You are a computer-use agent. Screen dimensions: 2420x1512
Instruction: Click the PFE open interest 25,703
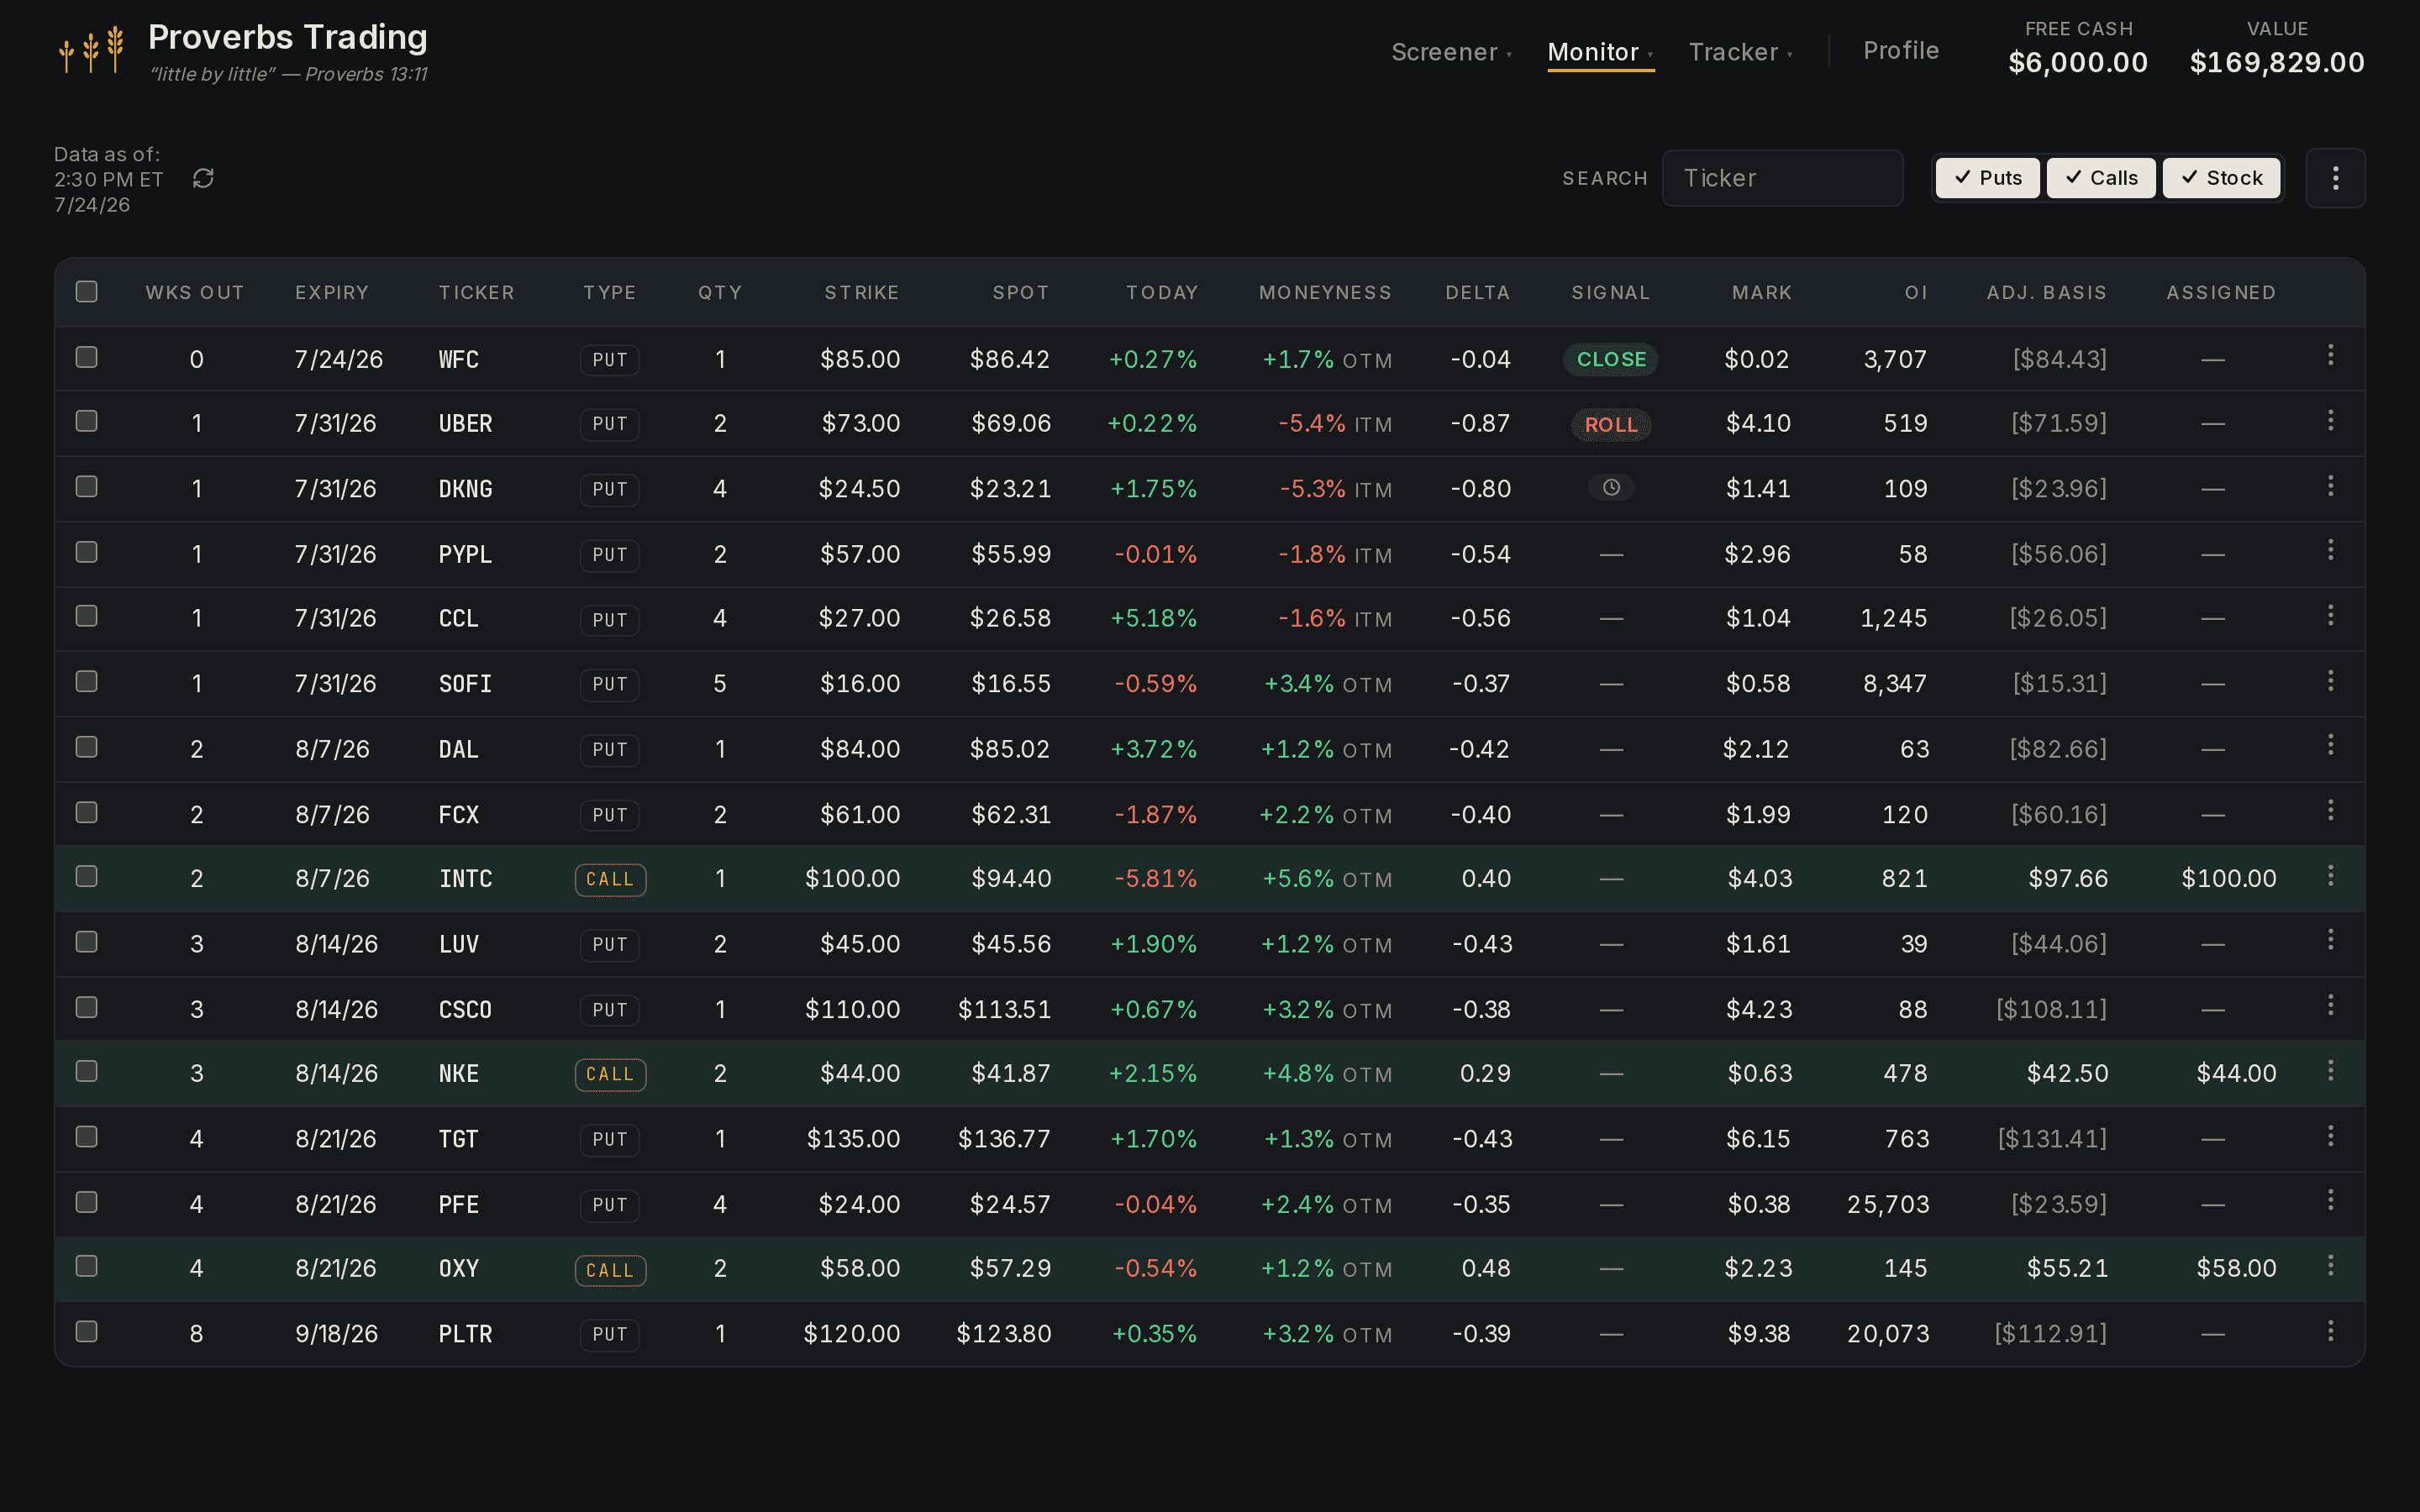tap(1888, 1204)
